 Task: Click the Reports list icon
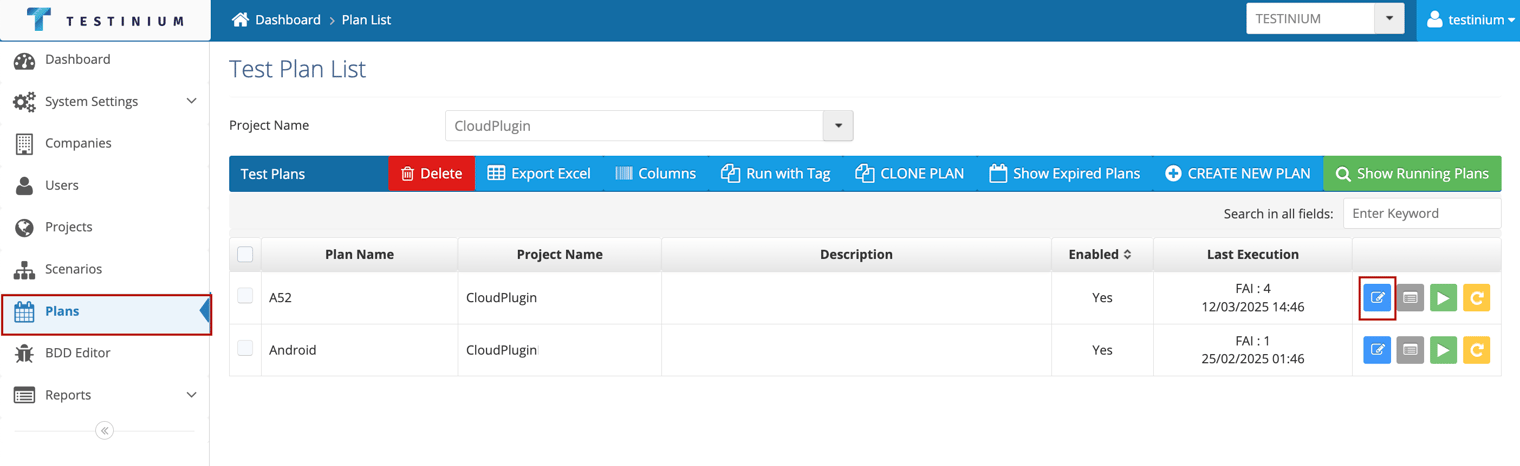[x=24, y=396]
